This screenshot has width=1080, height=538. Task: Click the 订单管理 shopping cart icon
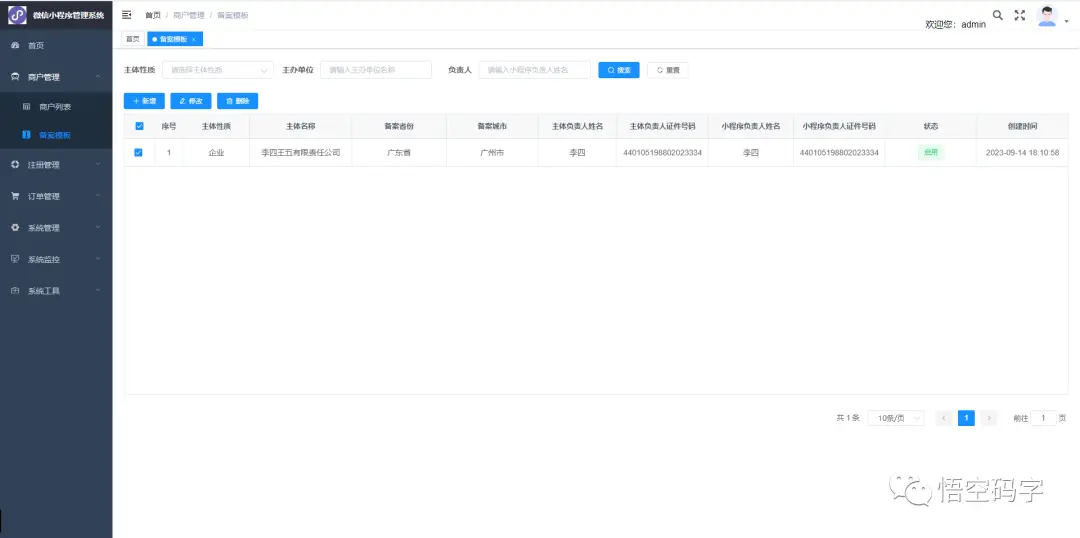coord(15,196)
